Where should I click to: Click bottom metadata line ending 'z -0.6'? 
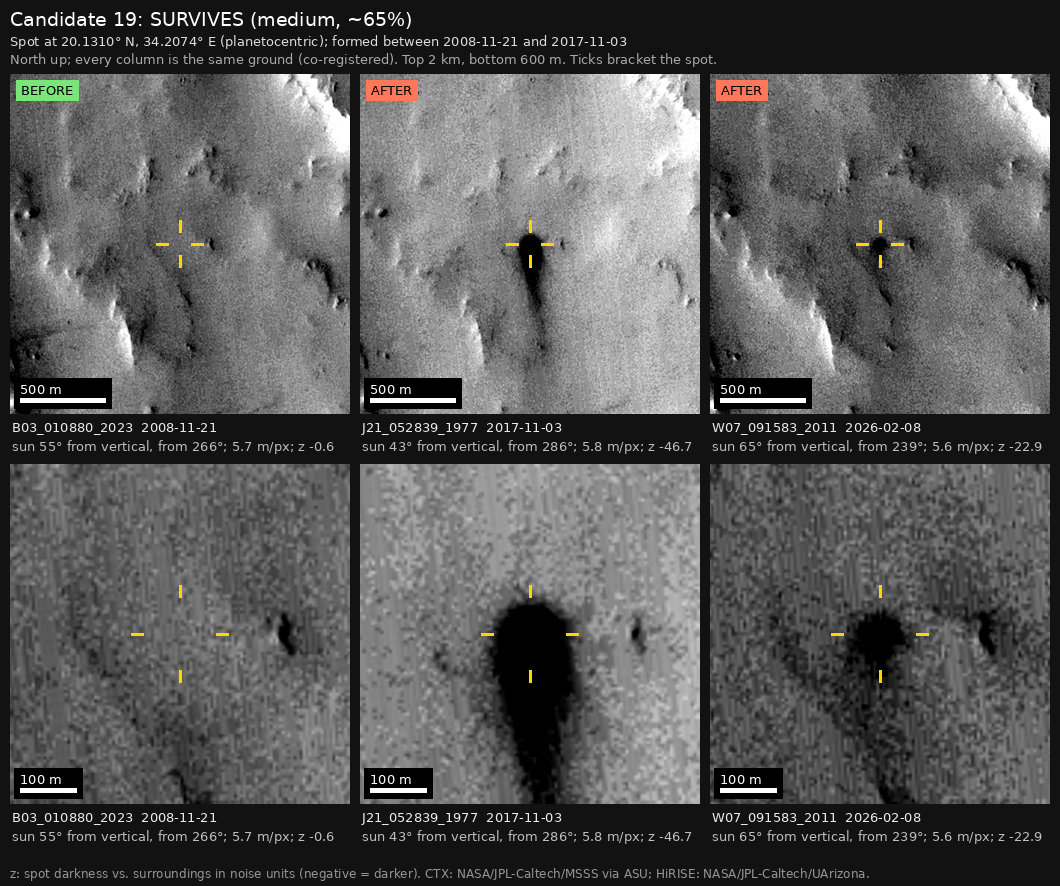click(x=173, y=837)
